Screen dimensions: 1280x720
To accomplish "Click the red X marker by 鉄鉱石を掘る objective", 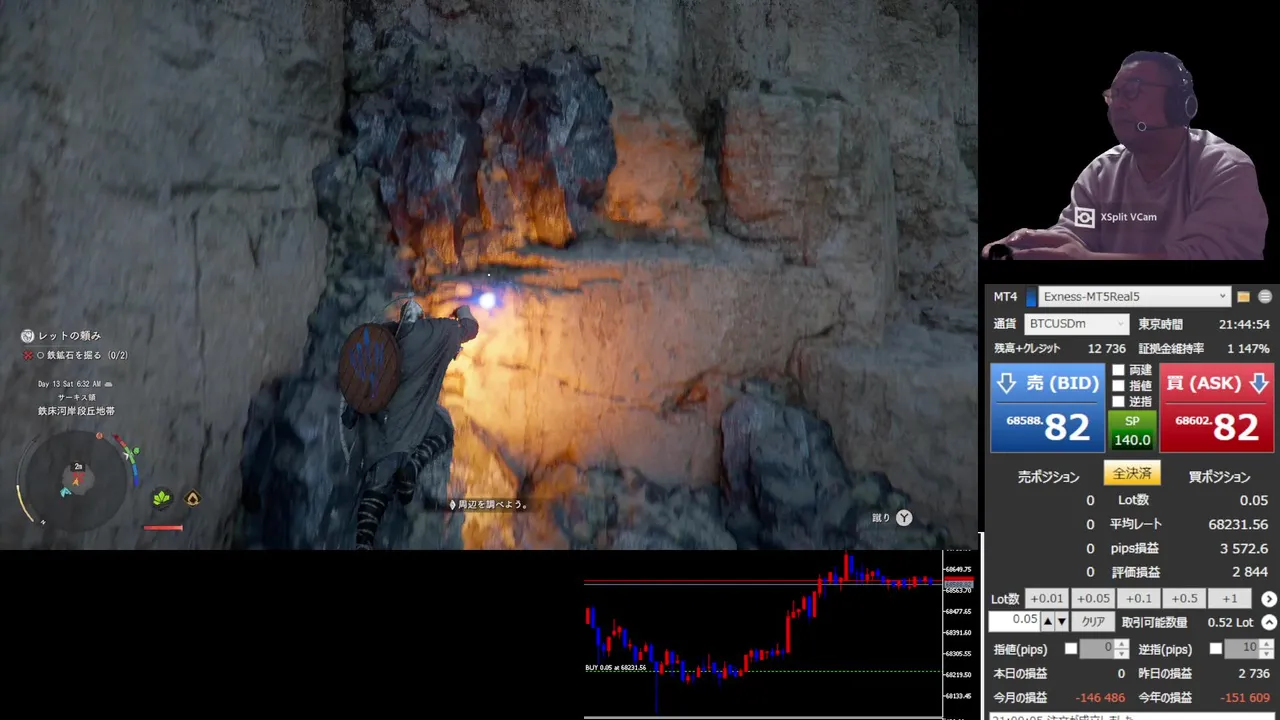I will coord(28,355).
